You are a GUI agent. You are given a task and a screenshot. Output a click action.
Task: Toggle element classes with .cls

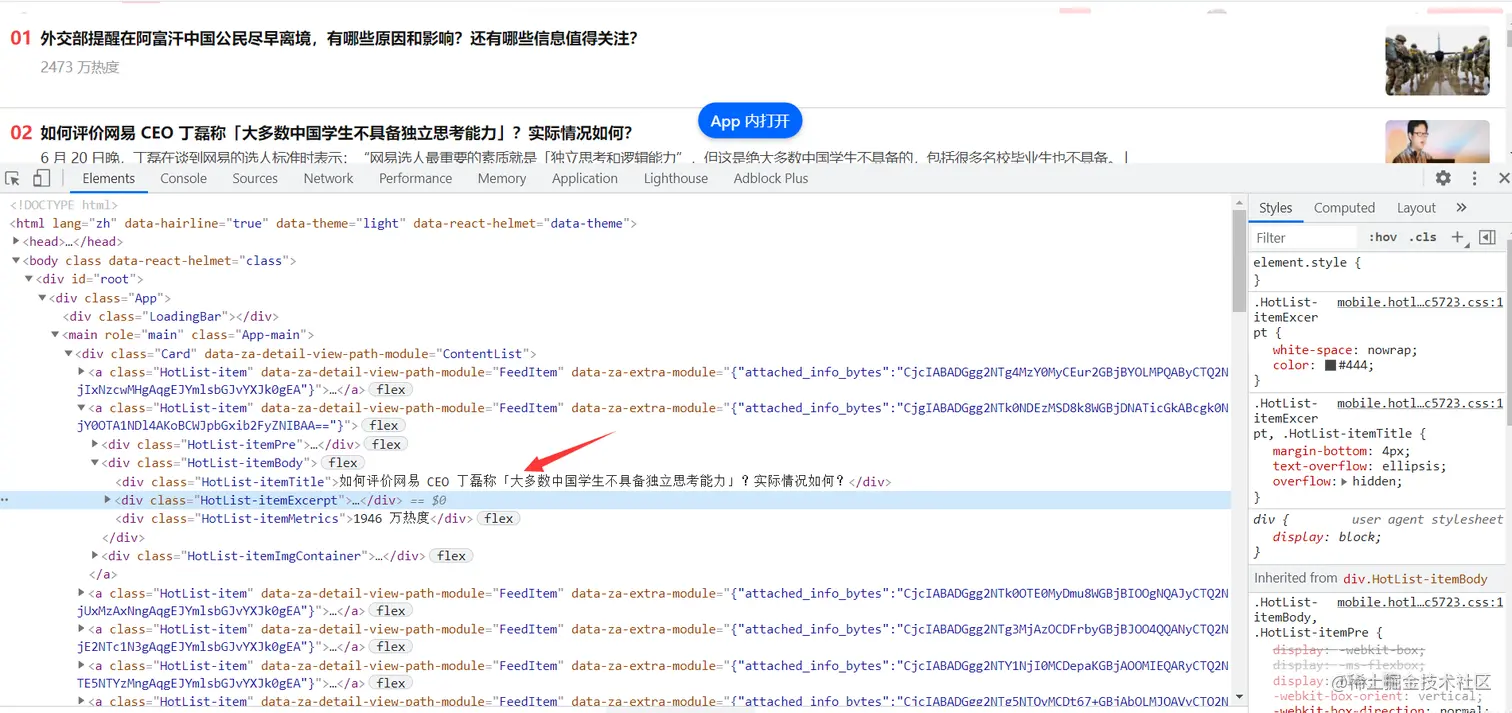[1424, 237]
